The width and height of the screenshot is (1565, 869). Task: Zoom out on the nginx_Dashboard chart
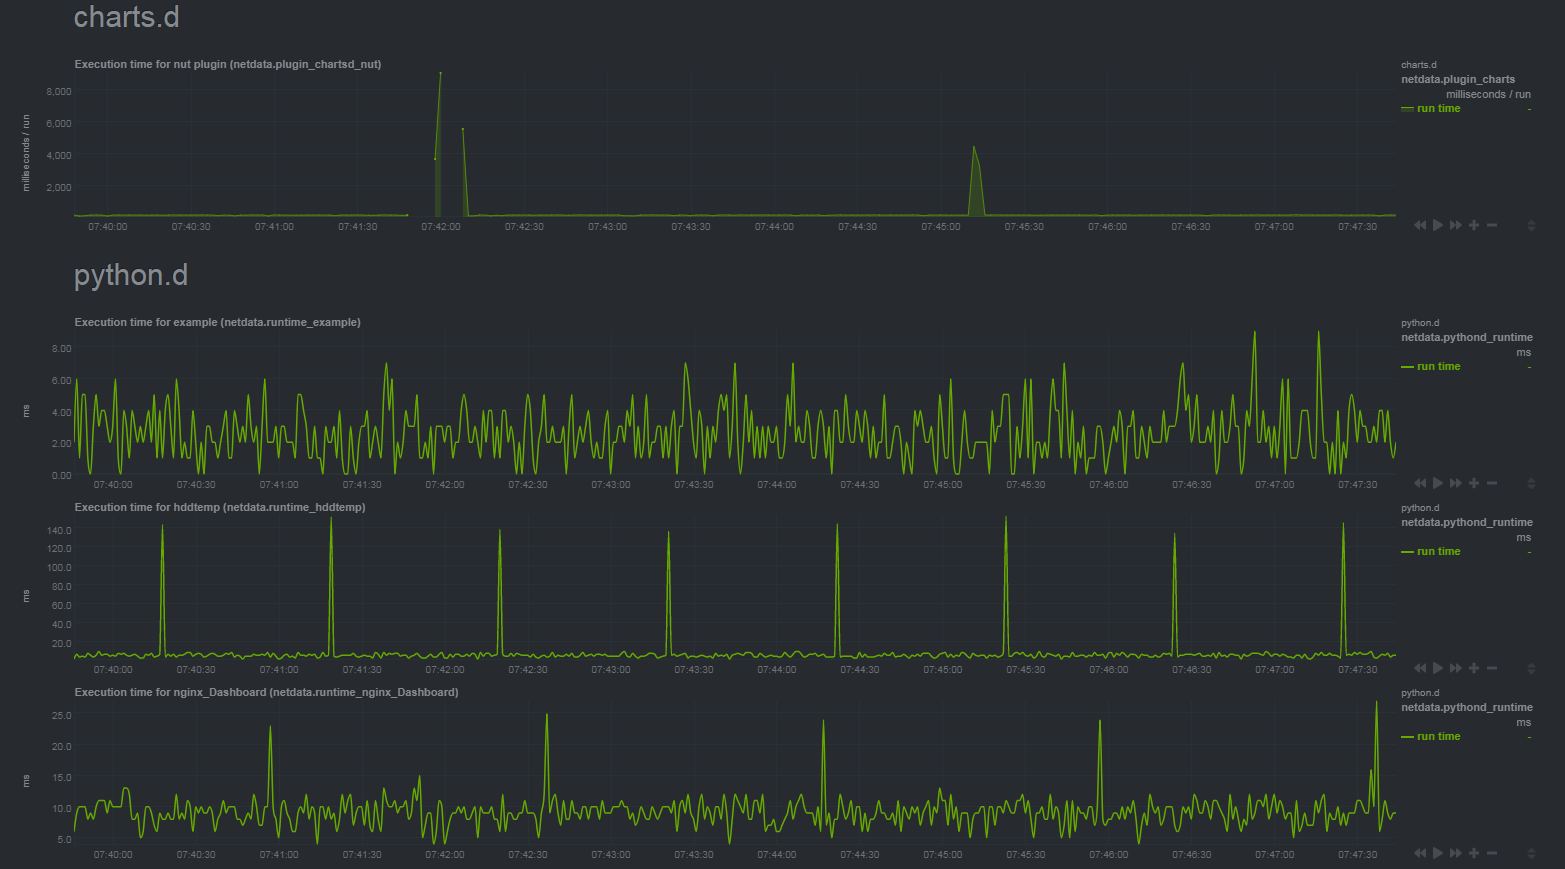[x=1491, y=853]
